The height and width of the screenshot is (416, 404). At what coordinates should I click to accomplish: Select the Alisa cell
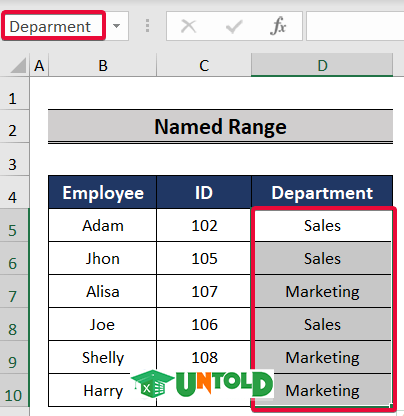(x=103, y=291)
